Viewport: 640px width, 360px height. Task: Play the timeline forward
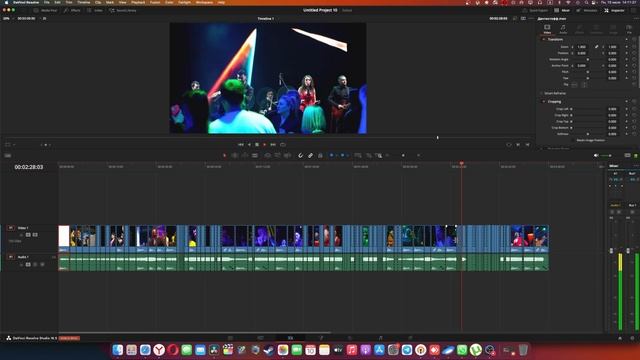[x=264, y=144]
